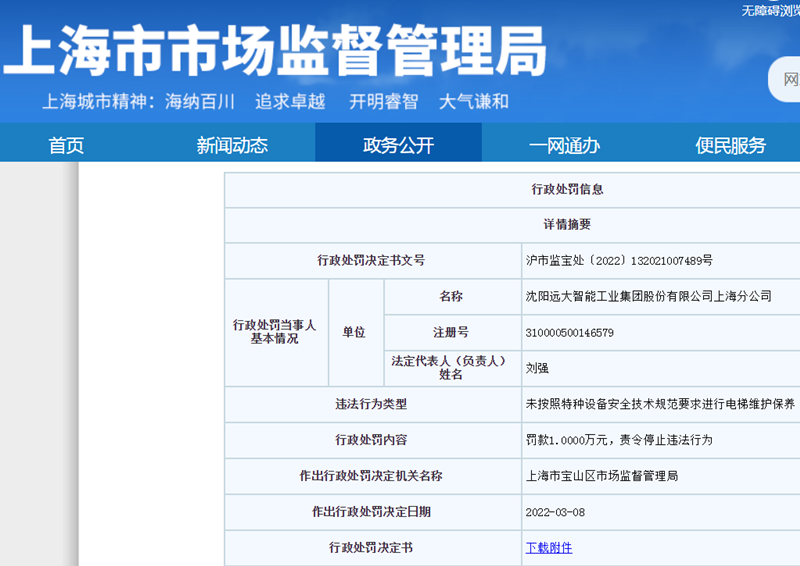Click the 行政处罚决定书 label cell
Image resolution: width=800 pixels, height=566 pixels.
pos(371,548)
